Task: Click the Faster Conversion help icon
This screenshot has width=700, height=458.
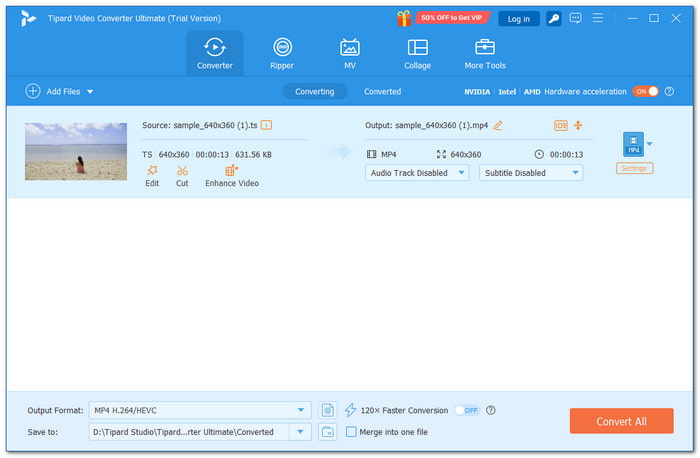Action: [x=490, y=410]
